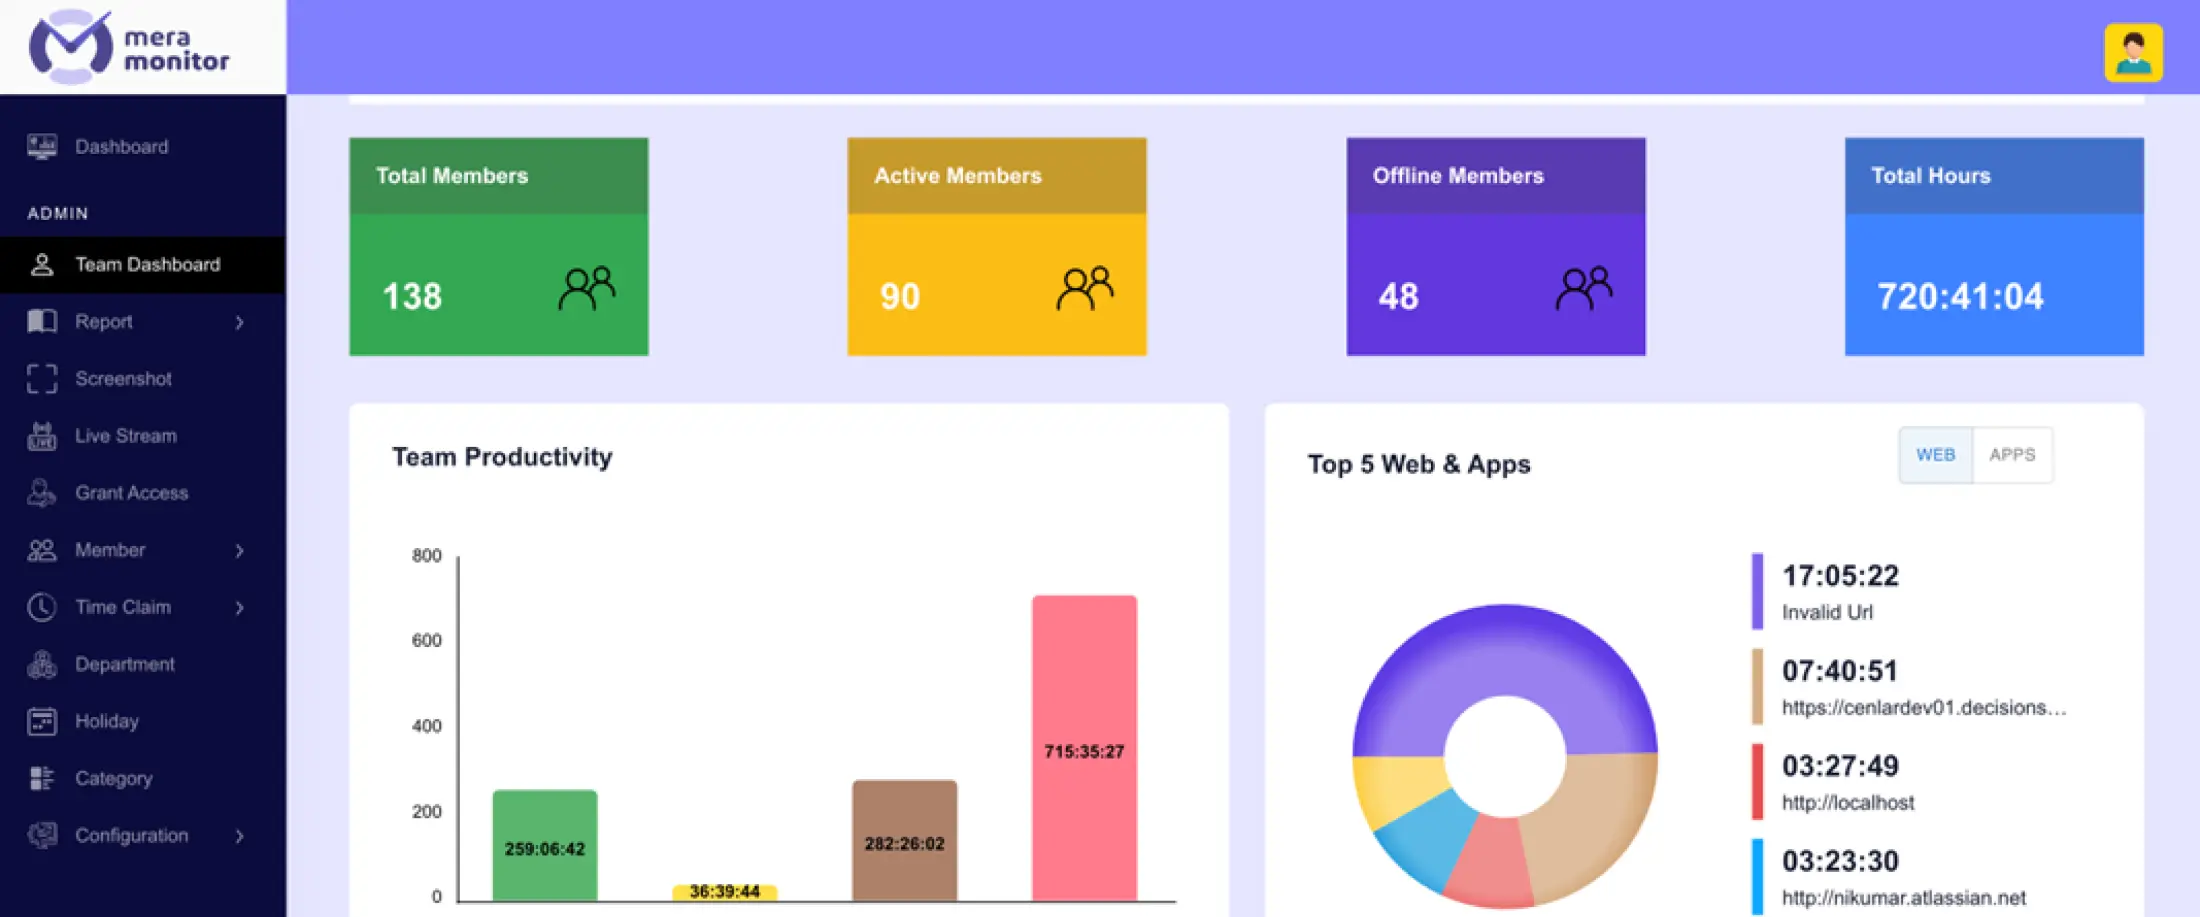Switch Top 5 view to WEB

(x=1935, y=455)
